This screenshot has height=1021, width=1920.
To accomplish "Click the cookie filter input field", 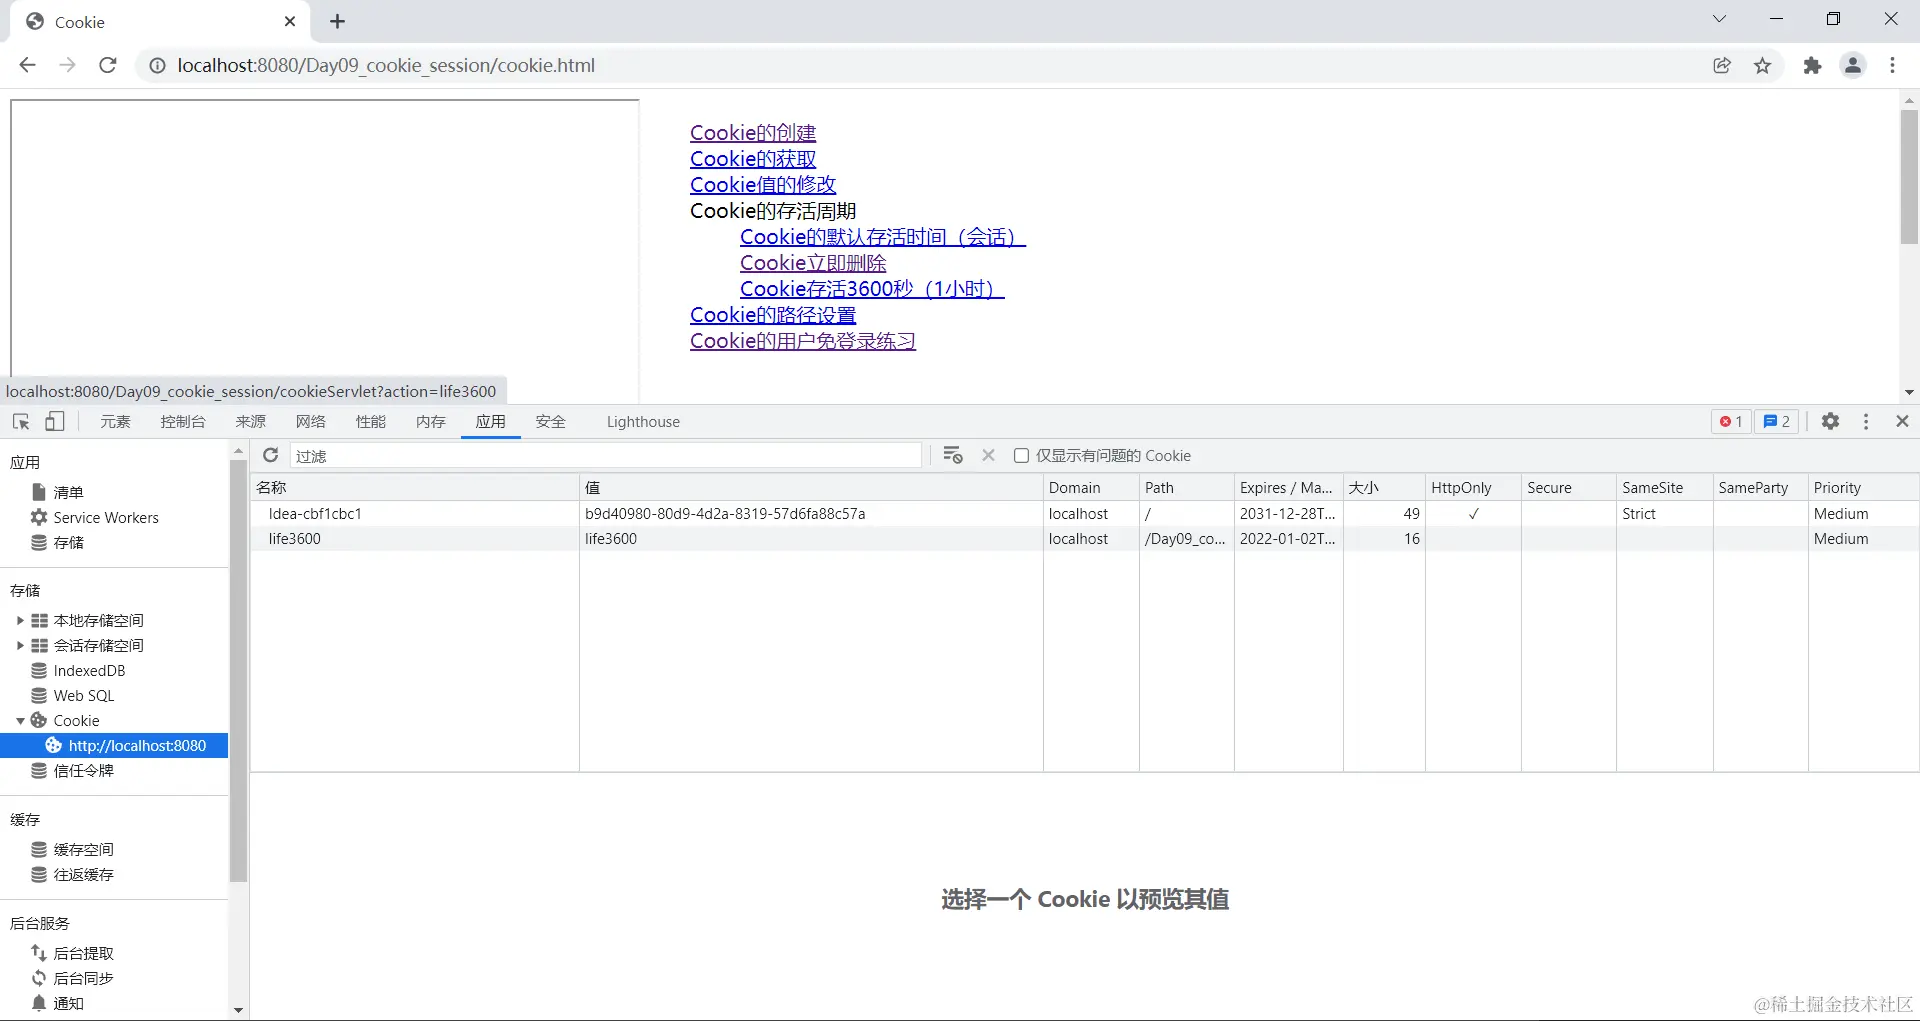I will [605, 456].
